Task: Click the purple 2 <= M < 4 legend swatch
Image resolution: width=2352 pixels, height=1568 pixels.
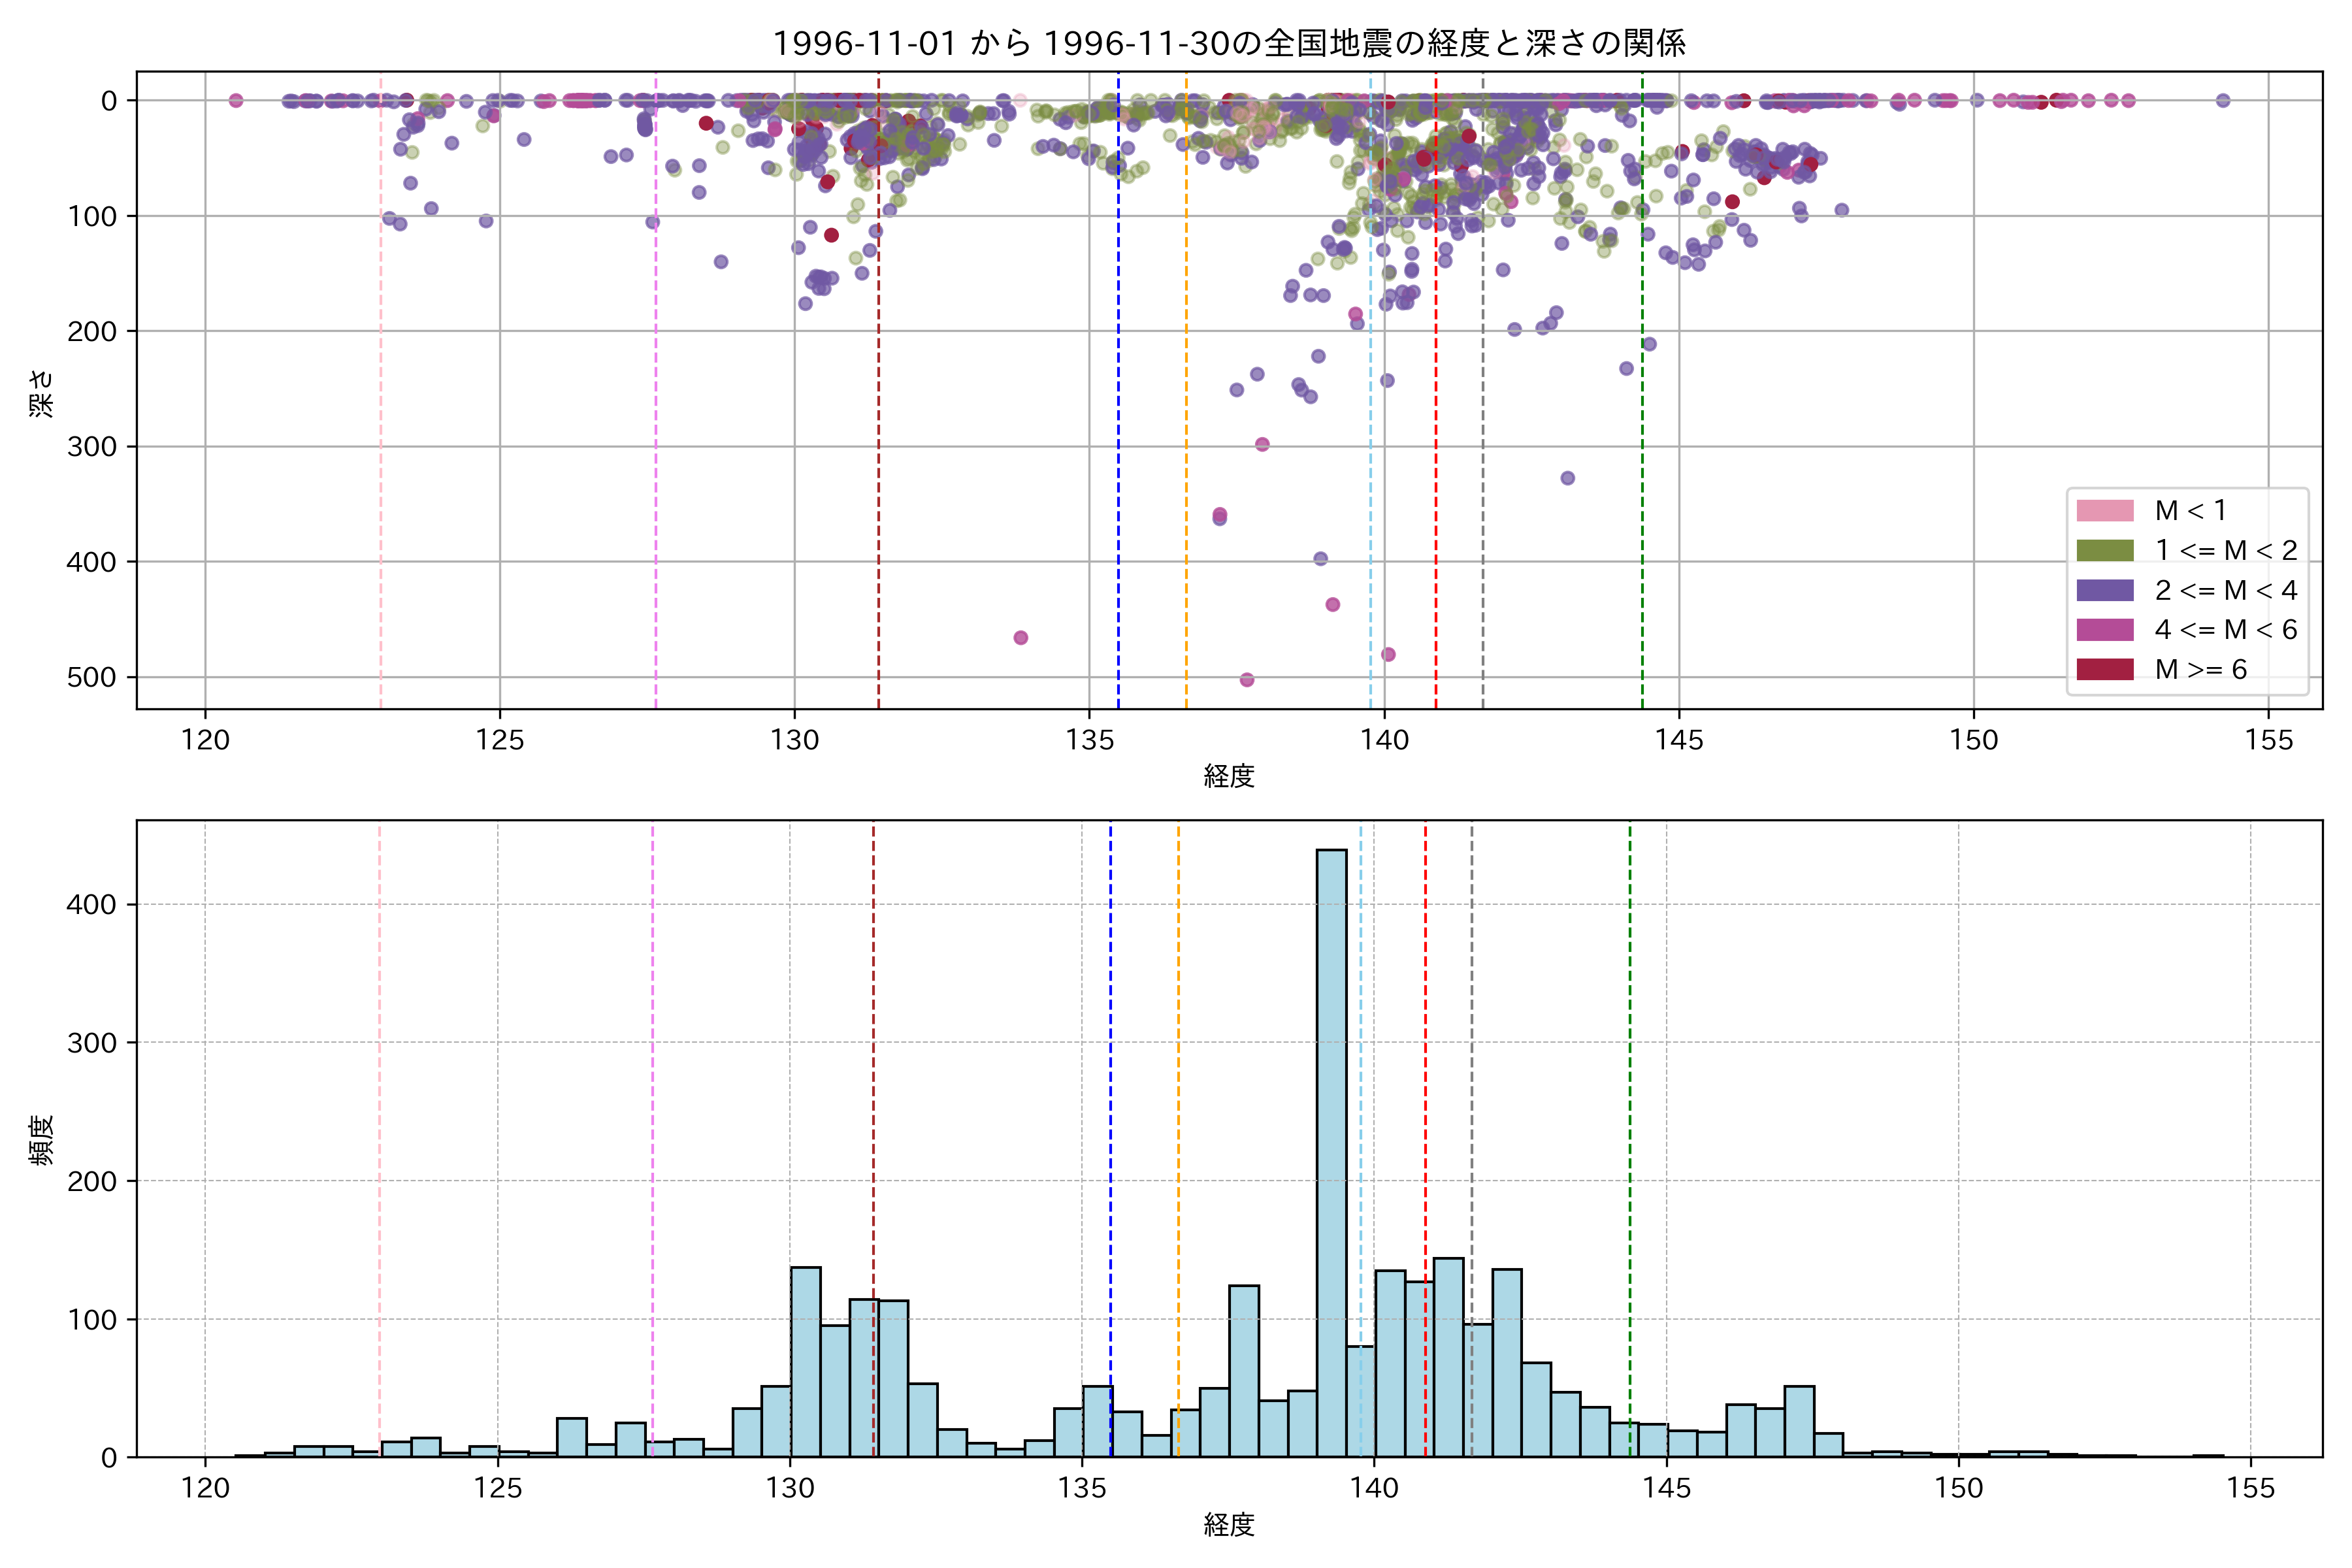Action: (x=2104, y=590)
